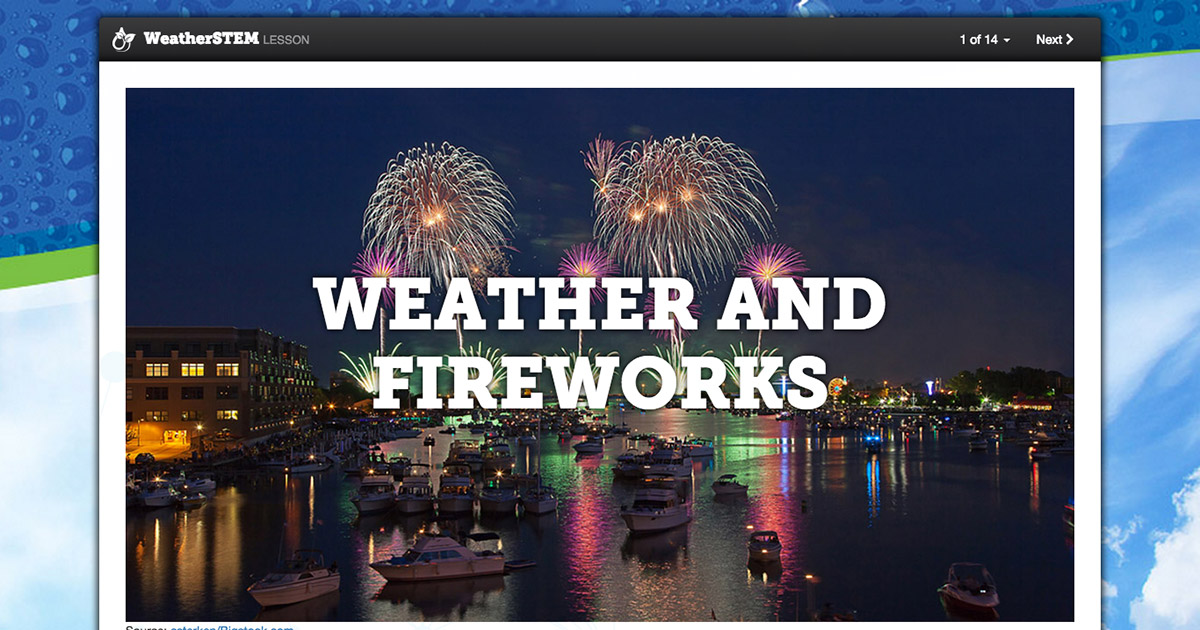The image size is (1200, 630).
Task: Select the WEATHER AND FIREWORKS title overlay
Action: [598, 335]
